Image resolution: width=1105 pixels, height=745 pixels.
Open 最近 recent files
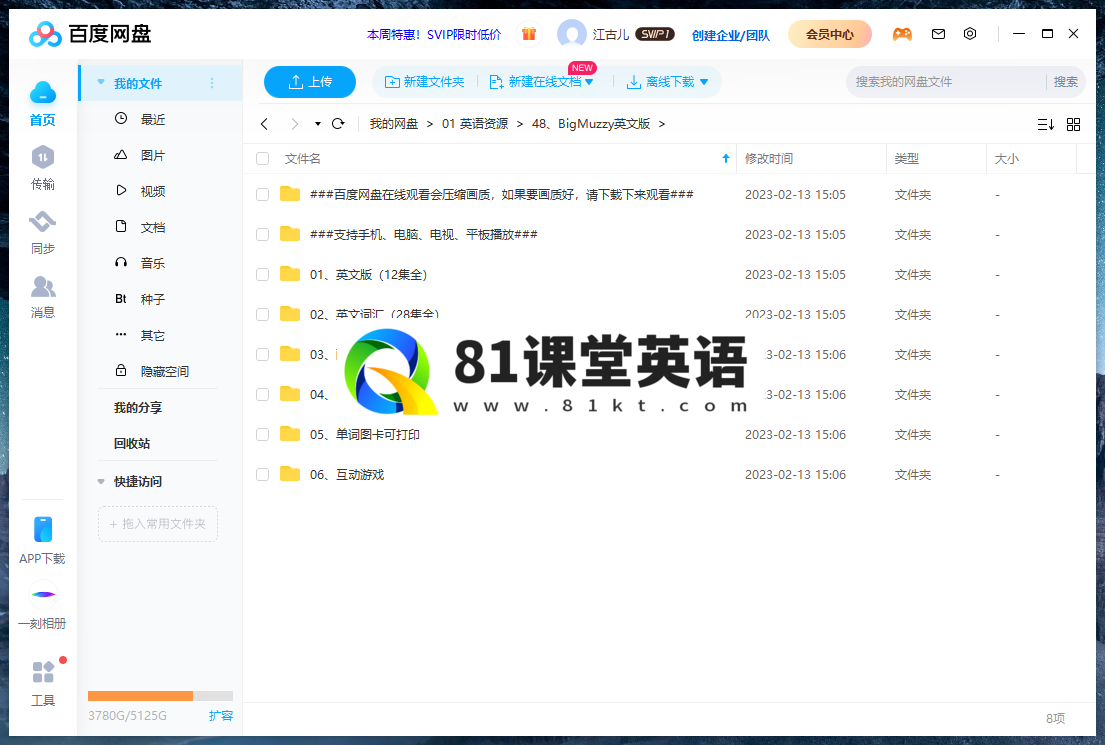152,119
